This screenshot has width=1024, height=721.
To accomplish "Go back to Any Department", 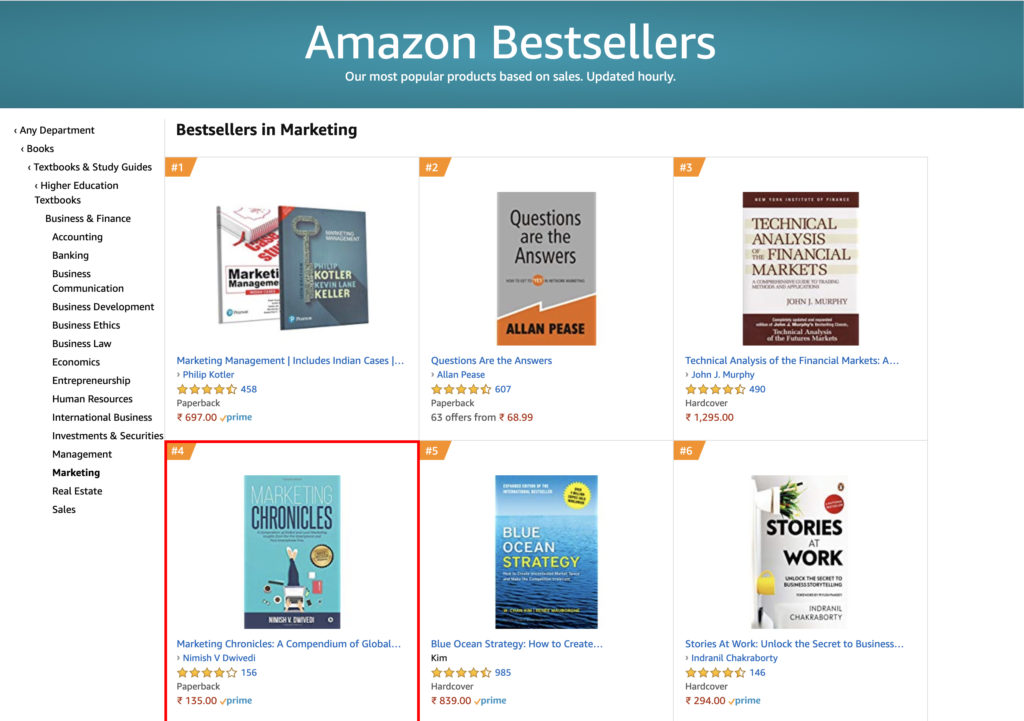I will (56, 130).
